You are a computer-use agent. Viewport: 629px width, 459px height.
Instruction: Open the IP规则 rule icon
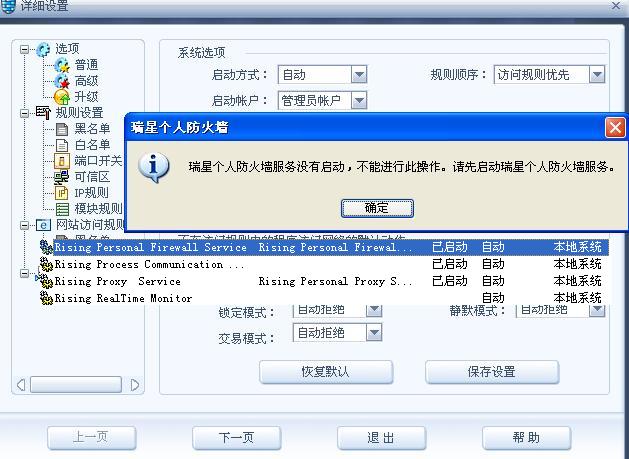pos(62,193)
